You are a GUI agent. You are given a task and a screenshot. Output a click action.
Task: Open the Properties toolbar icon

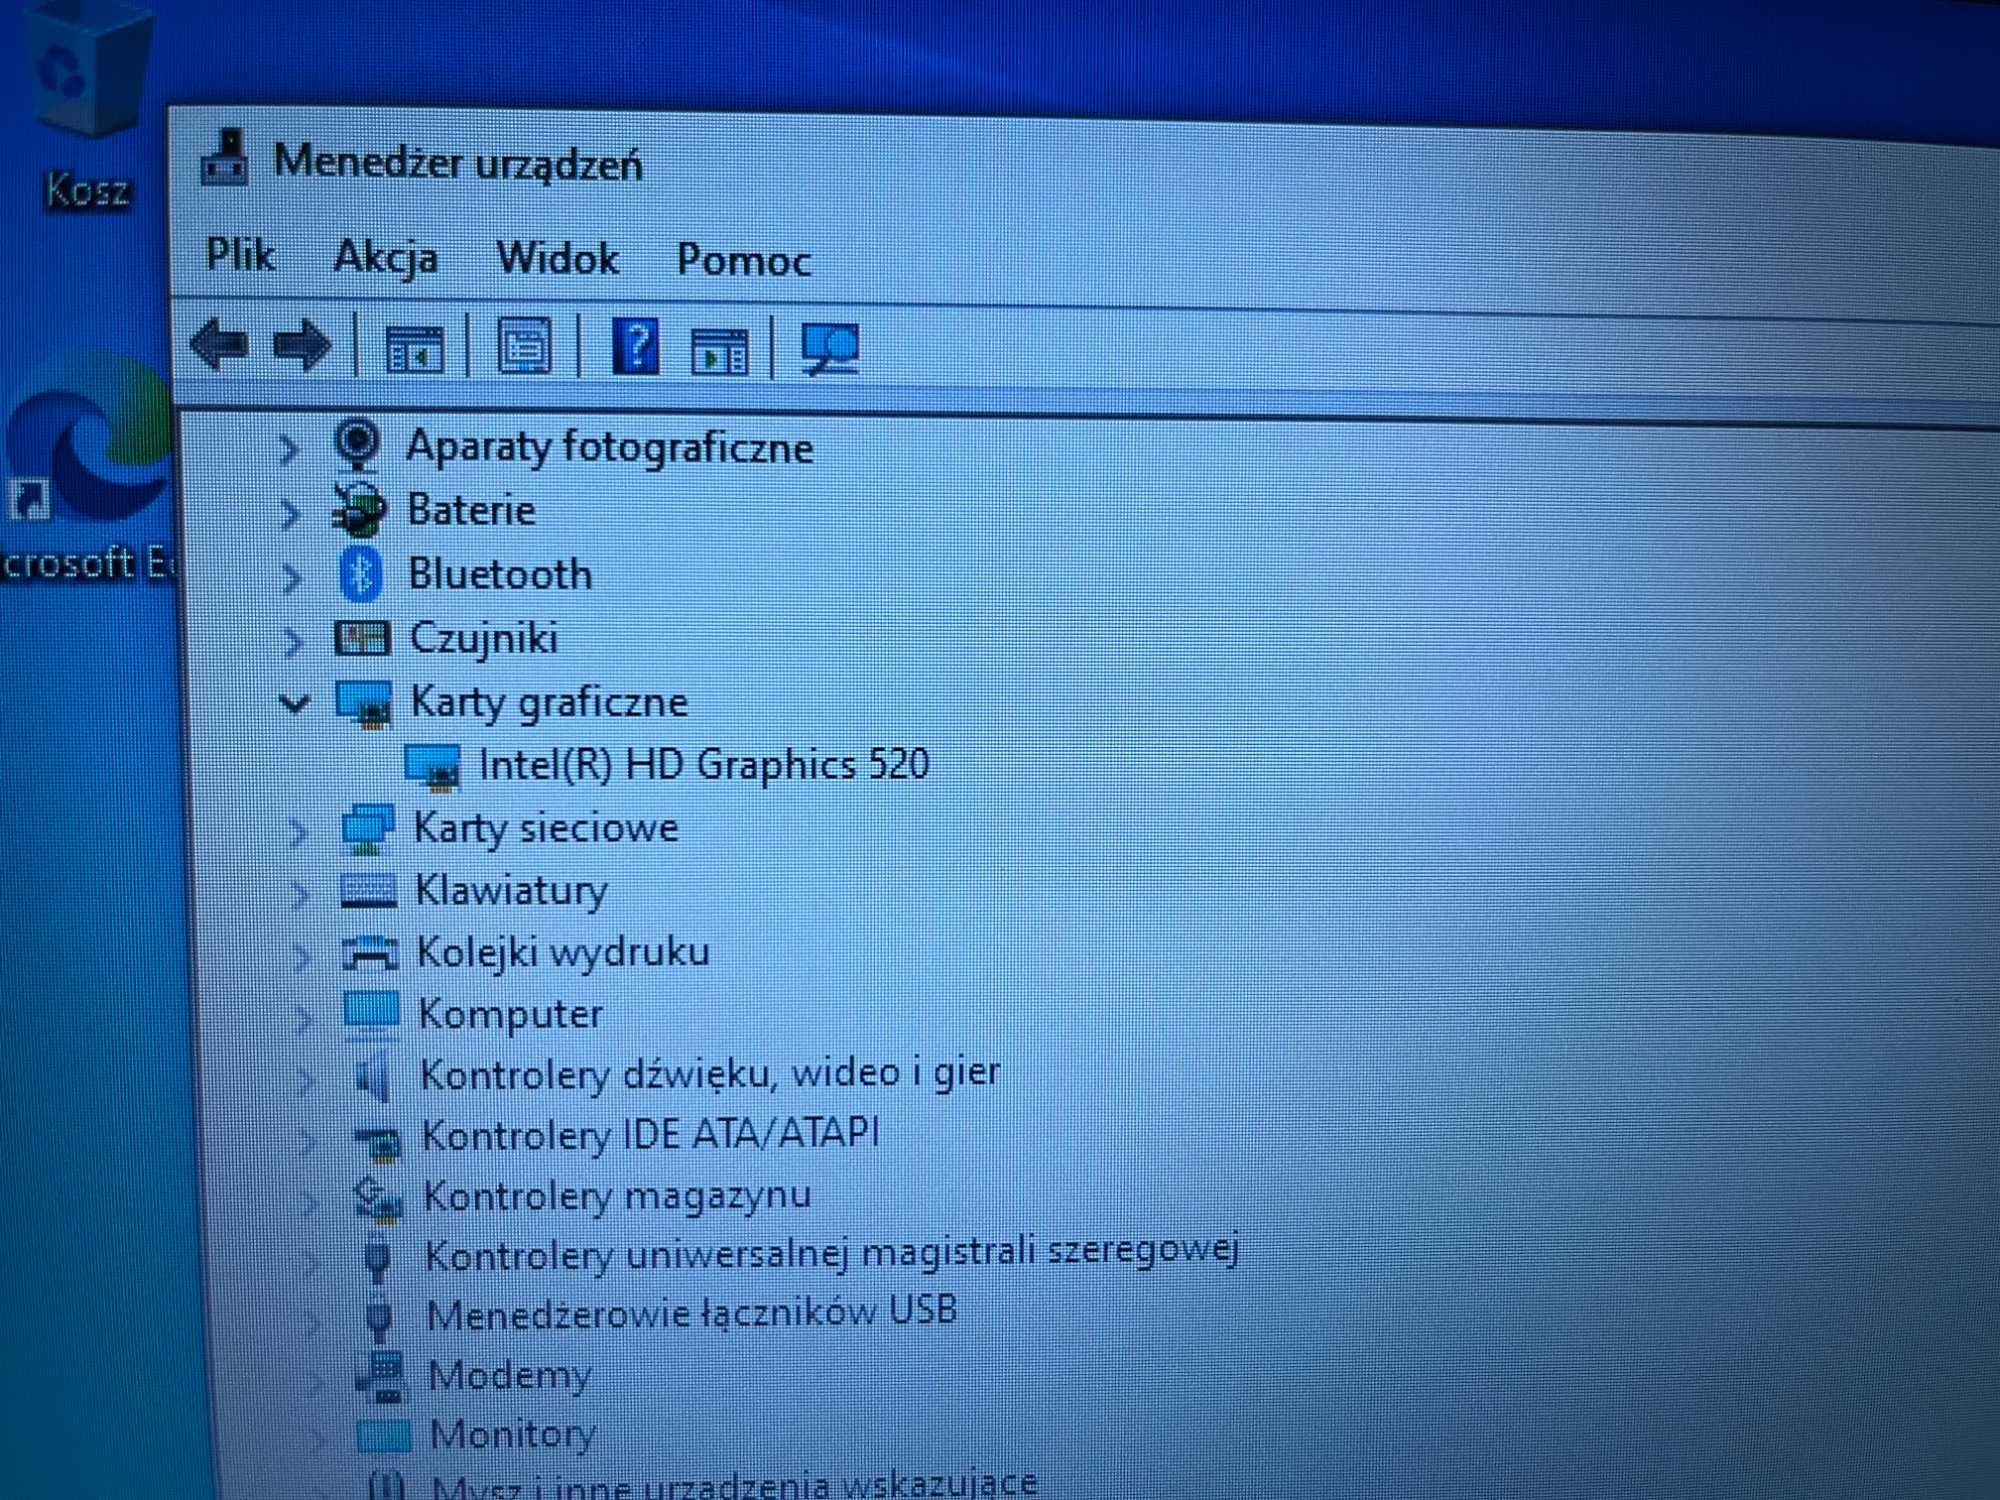pos(525,347)
